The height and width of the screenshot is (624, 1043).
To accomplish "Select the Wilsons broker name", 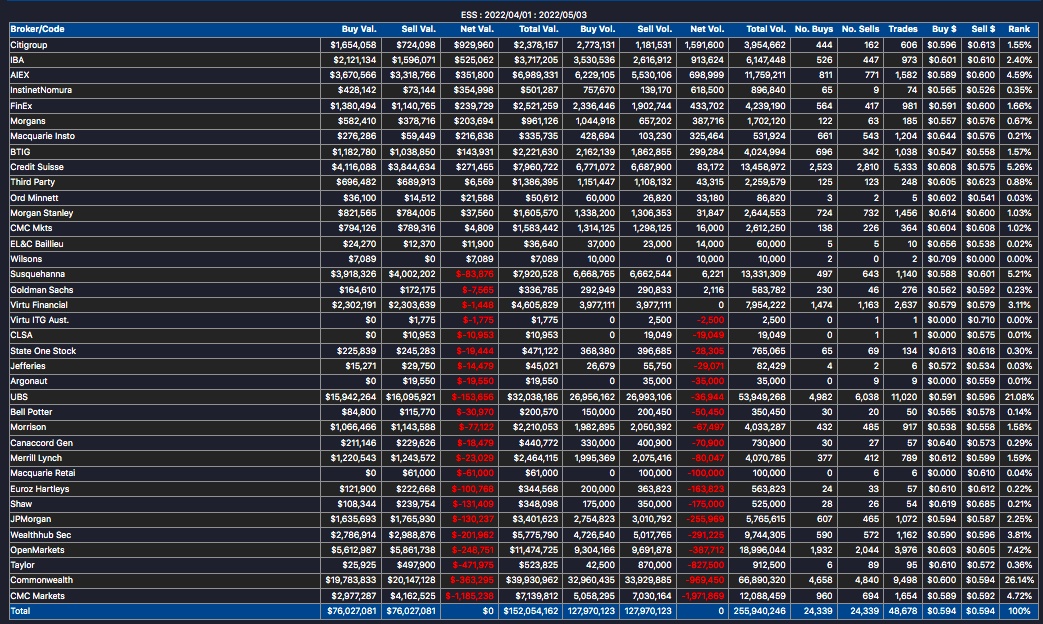I will pos(26,259).
